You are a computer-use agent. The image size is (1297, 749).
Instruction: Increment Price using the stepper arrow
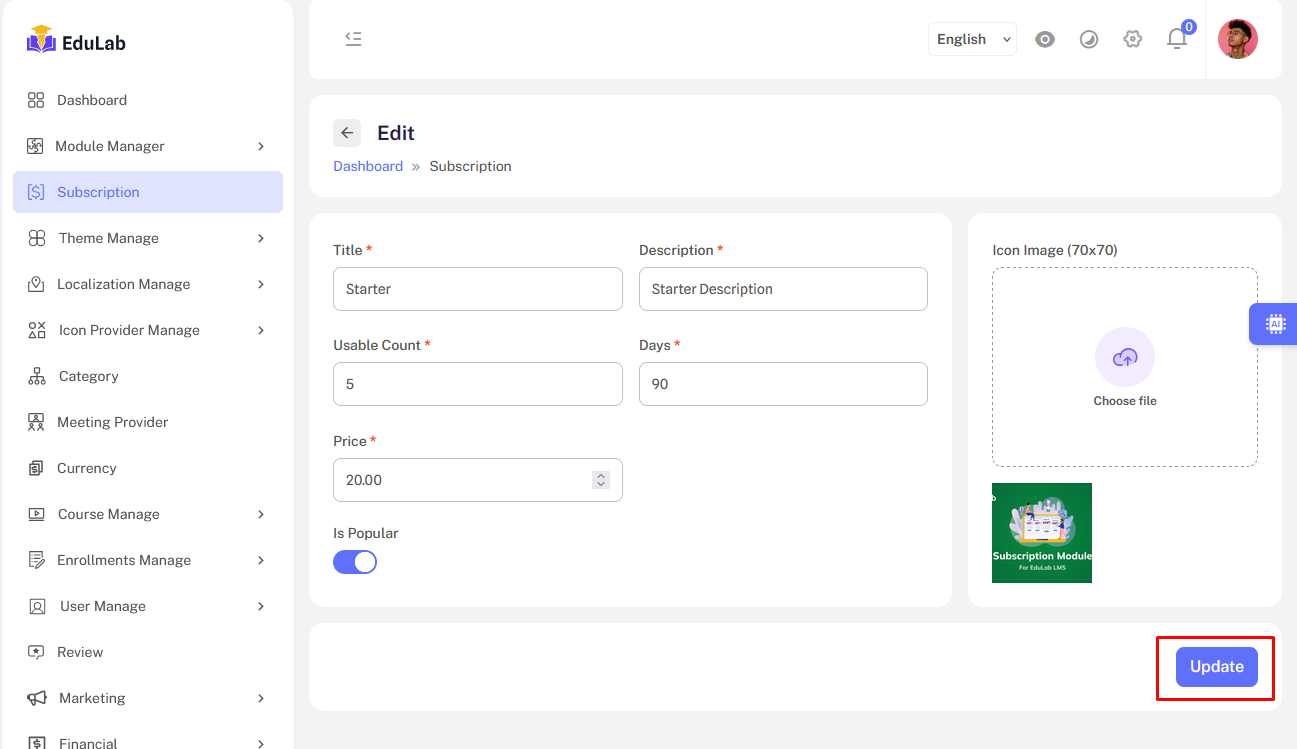coord(603,474)
